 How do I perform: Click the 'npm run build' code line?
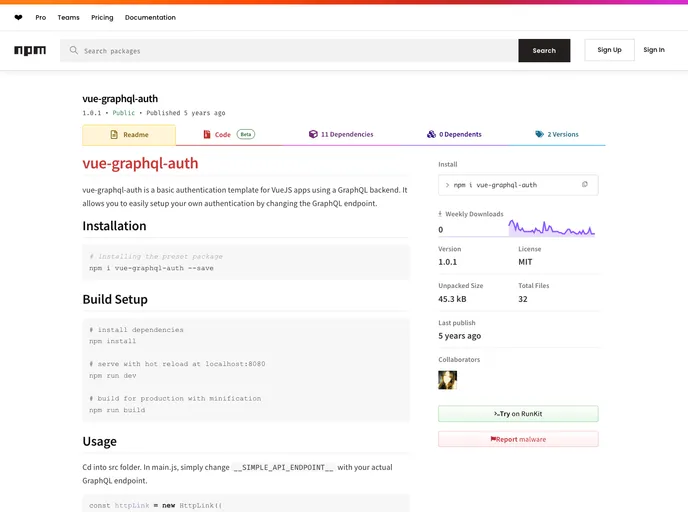coord(117,410)
